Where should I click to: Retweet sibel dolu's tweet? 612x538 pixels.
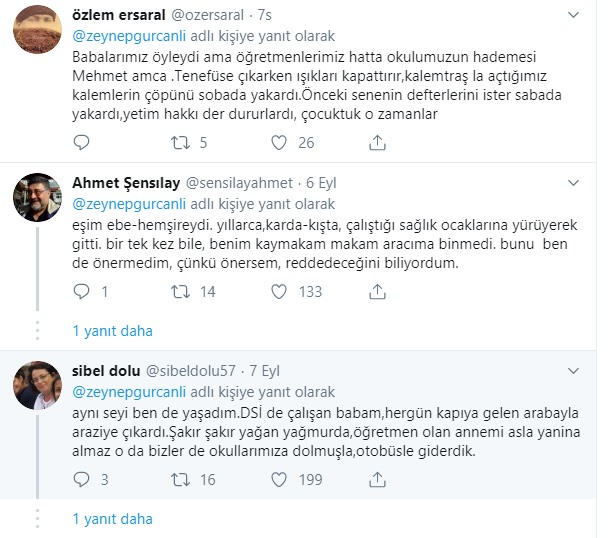click(182, 479)
